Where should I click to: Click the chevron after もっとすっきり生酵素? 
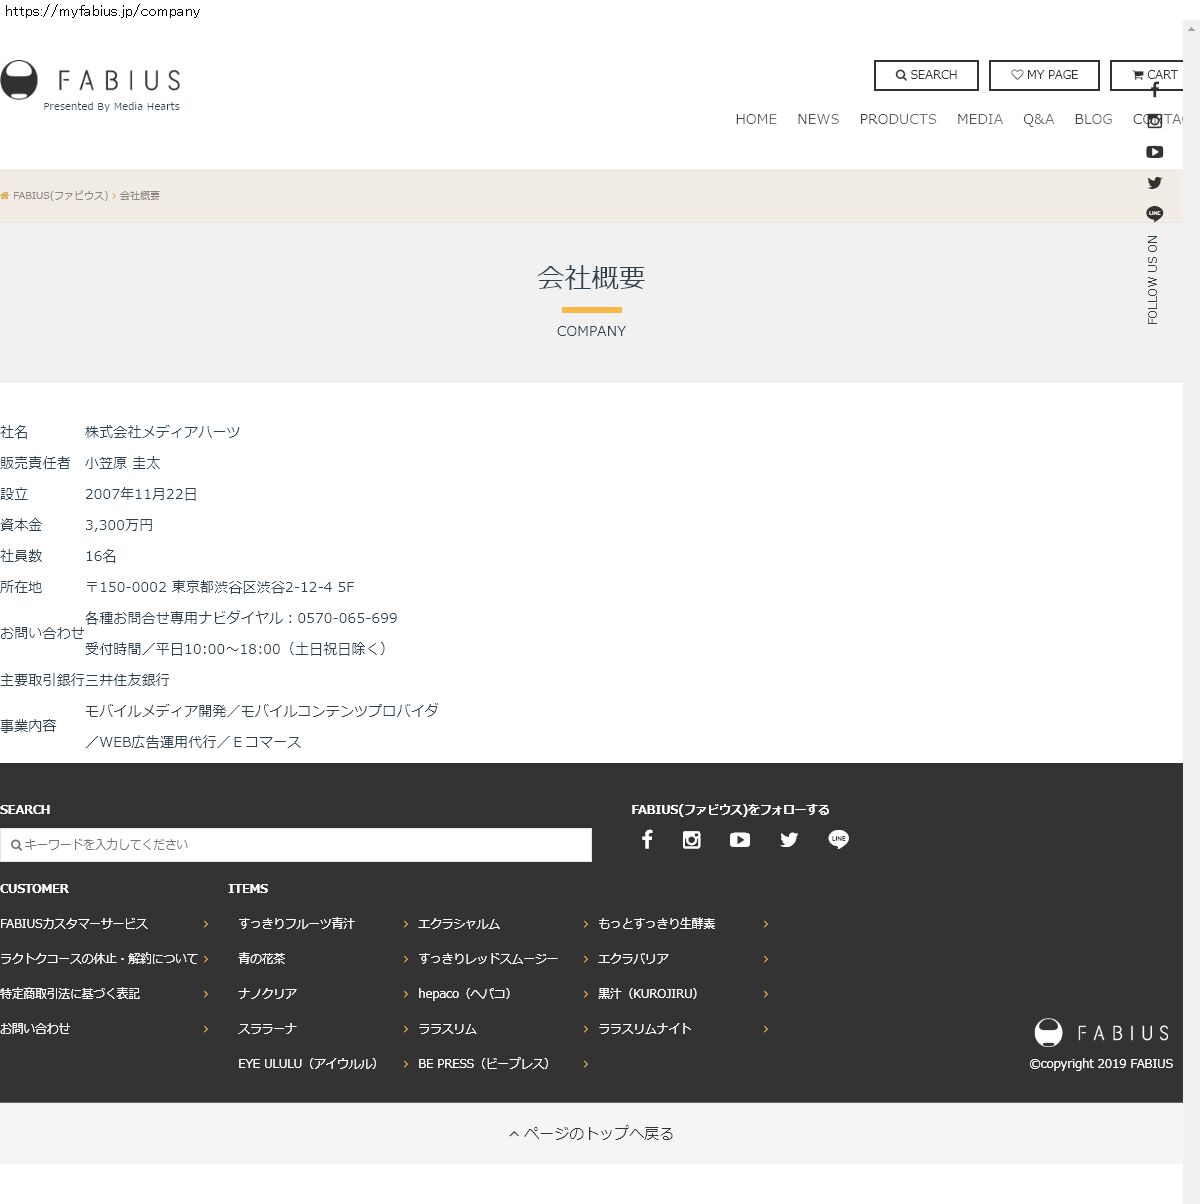(766, 925)
